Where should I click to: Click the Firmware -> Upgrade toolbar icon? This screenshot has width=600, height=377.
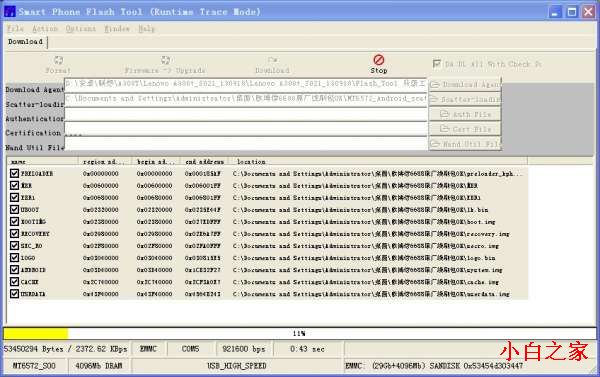[165, 60]
